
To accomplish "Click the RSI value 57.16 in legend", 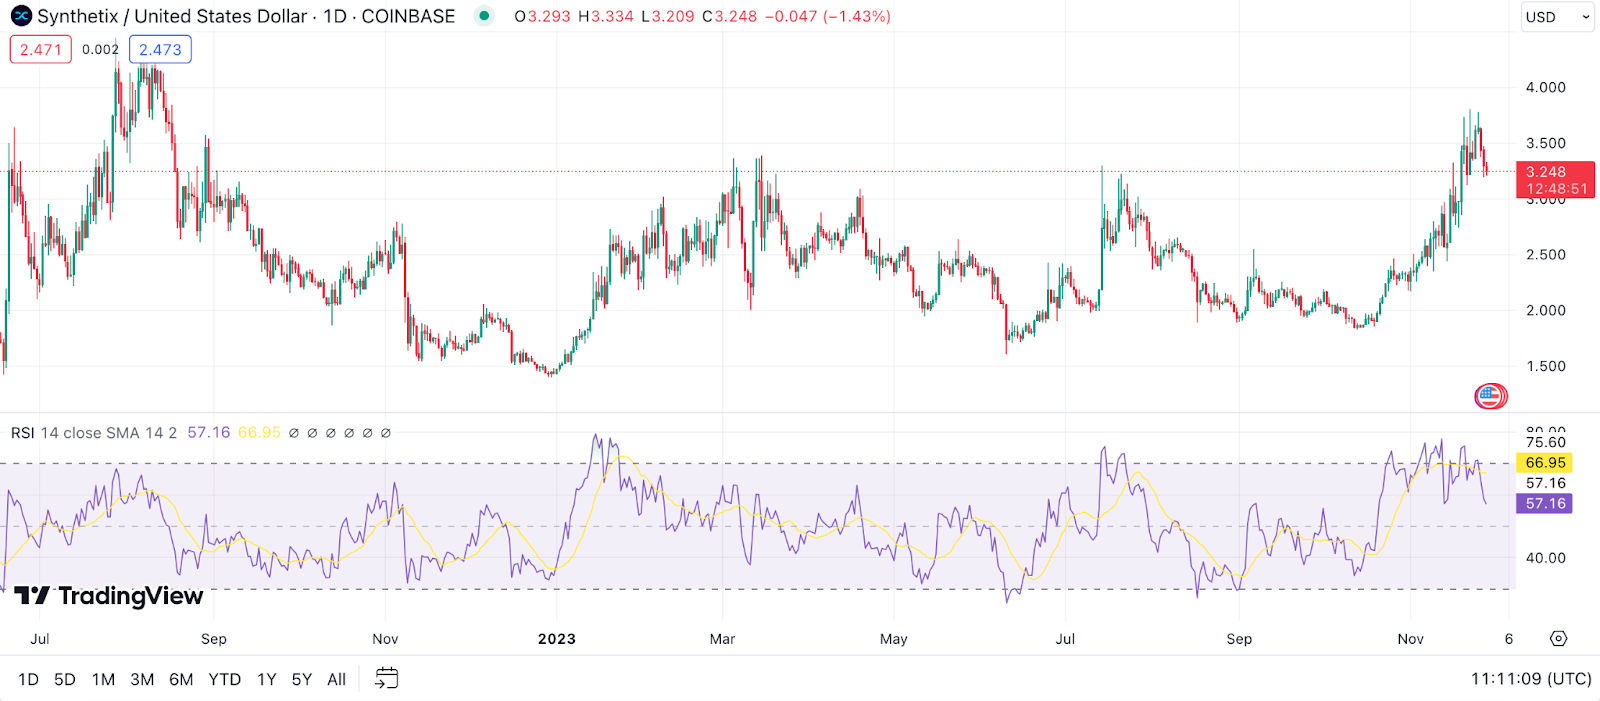I will coord(209,433).
